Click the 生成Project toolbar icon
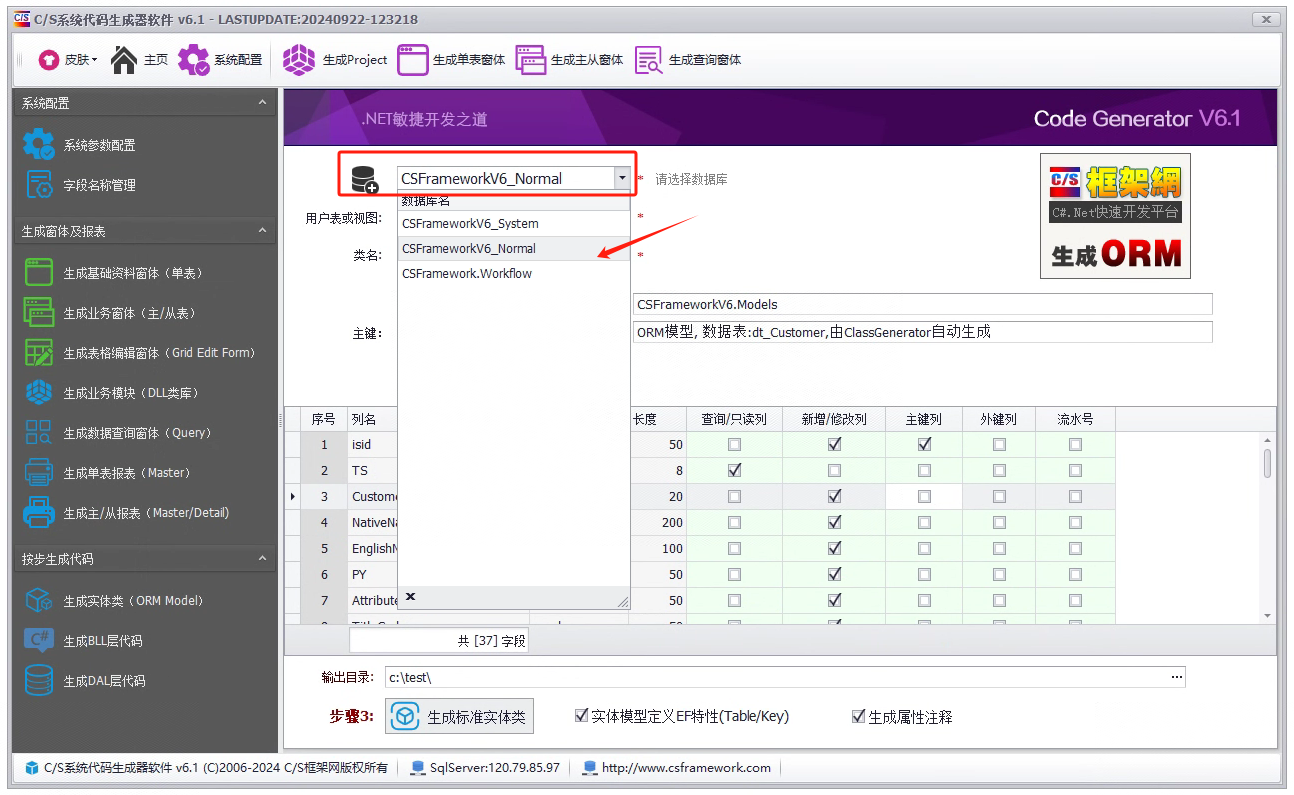Image resolution: width=1294 pixels, height=795 pixels. coord(299,60)
